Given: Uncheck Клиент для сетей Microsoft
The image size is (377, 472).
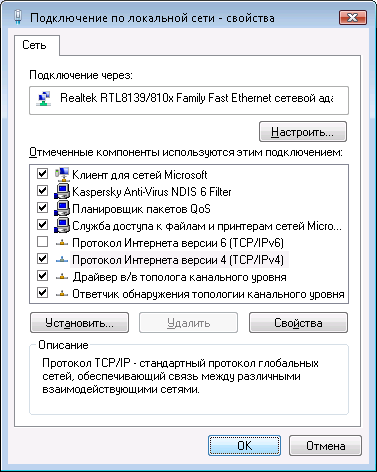Looking at the screenshot, I should [x=42, y=174].
